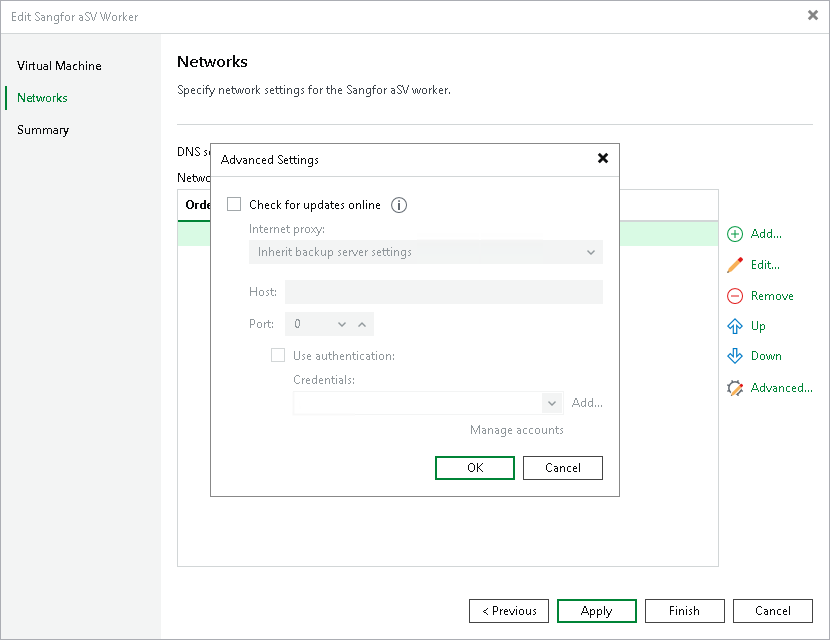Click the Host input field
Screen dimensions: 830x640
pos(444,292)
